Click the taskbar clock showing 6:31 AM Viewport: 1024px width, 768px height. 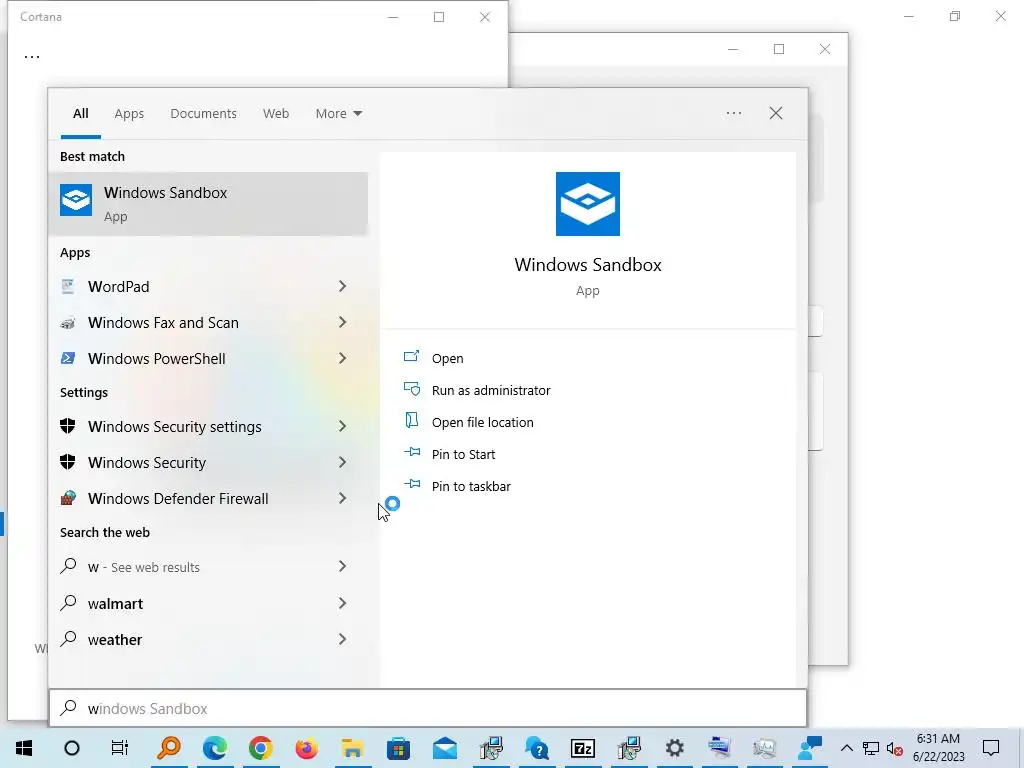938,748
